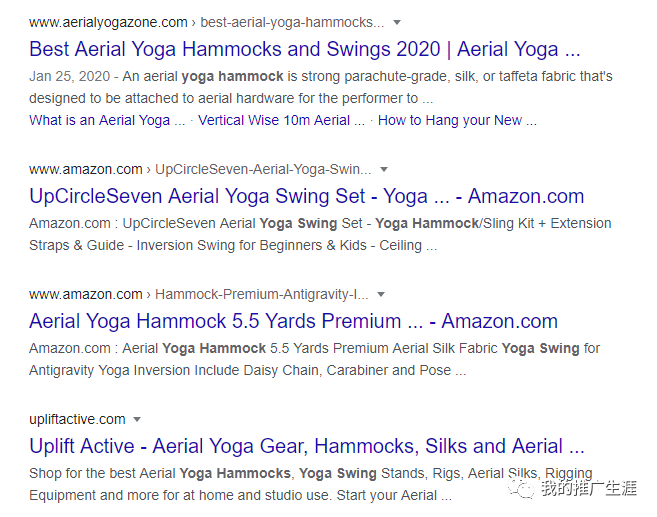
Task: Open Best Aerial Yoga Hammocks and Swings result
Action: point(304,48)
